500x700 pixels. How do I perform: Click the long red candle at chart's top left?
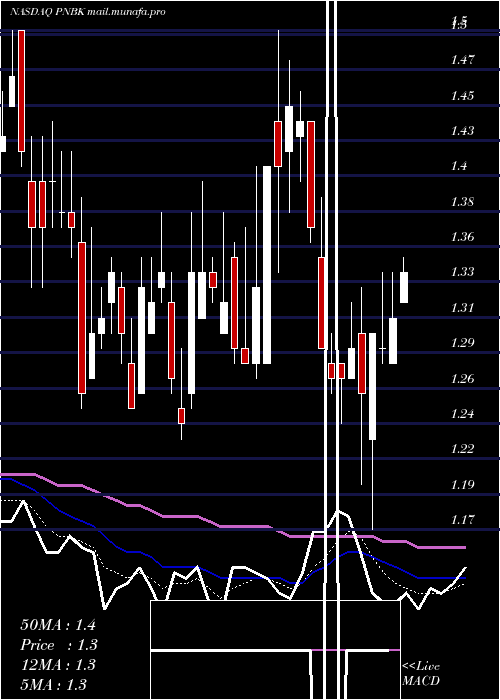point(21,91)
